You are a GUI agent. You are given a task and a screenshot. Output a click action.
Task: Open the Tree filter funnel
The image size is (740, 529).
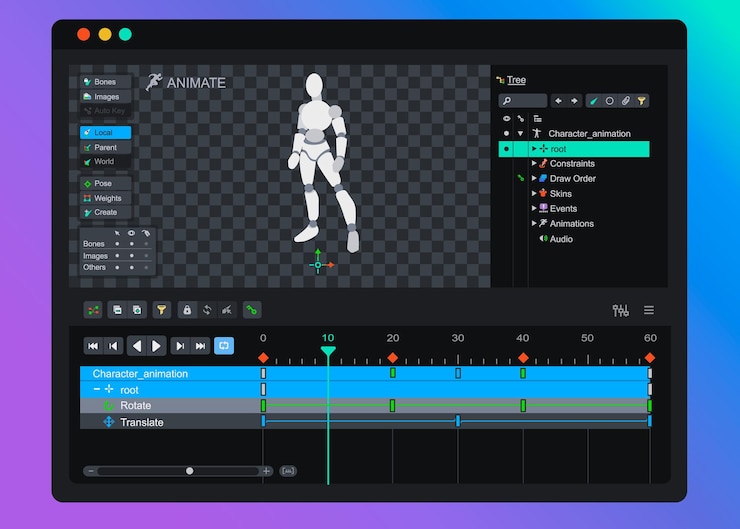641,101
